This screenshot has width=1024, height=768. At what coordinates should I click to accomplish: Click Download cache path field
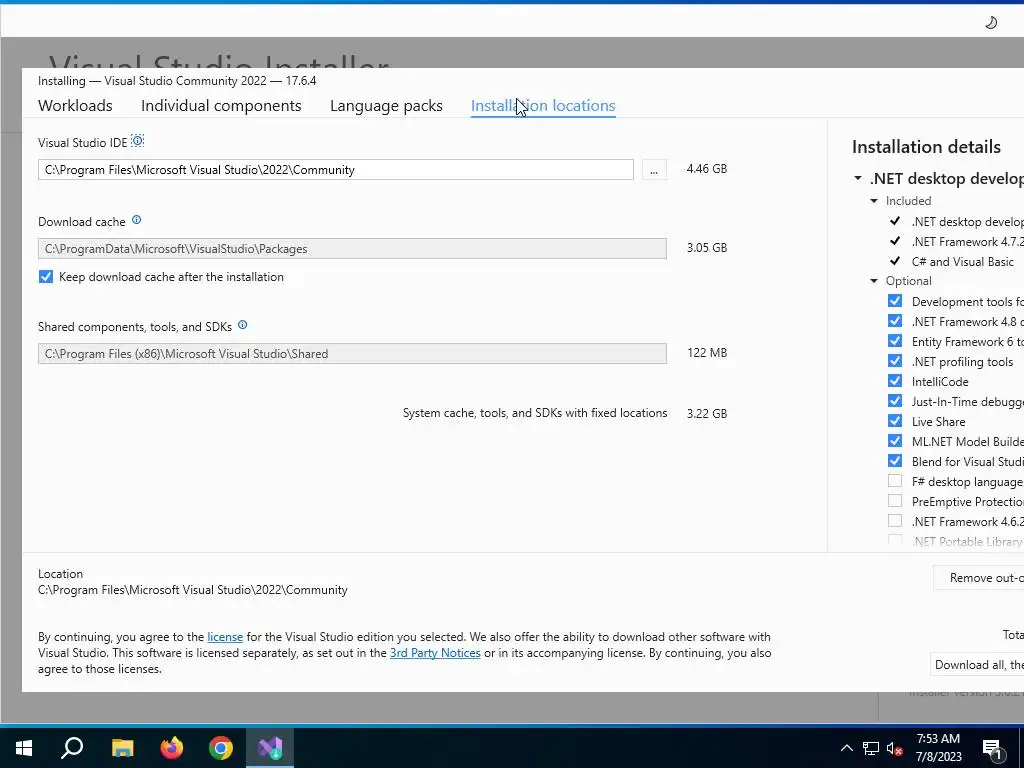click(352, 249)
